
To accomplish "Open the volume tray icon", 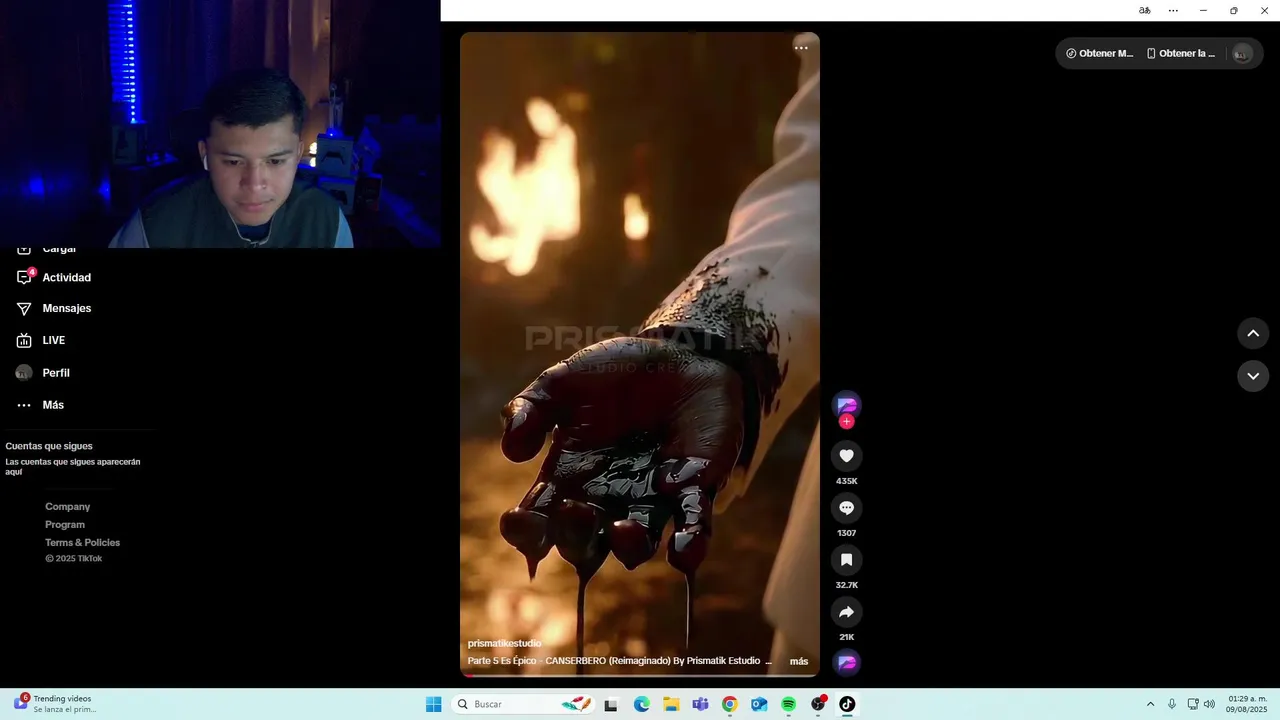I will (x=1209, y=704).
